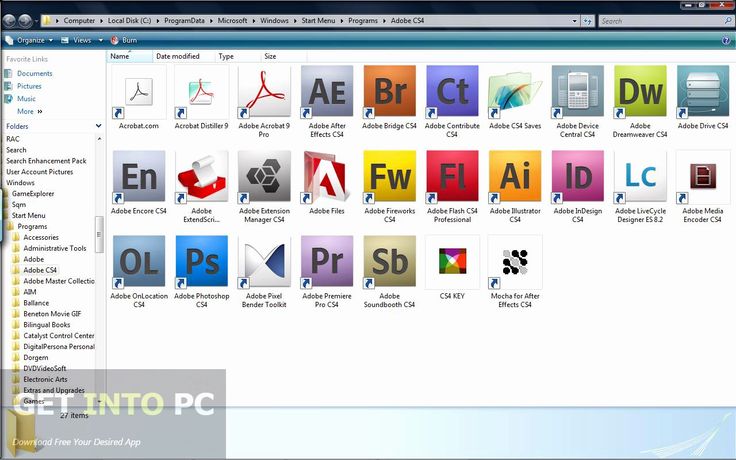Viewport: 736px width, 460px height.
Task: Select the Adobe Encore CS4 icon
Action: coord(139,177)
